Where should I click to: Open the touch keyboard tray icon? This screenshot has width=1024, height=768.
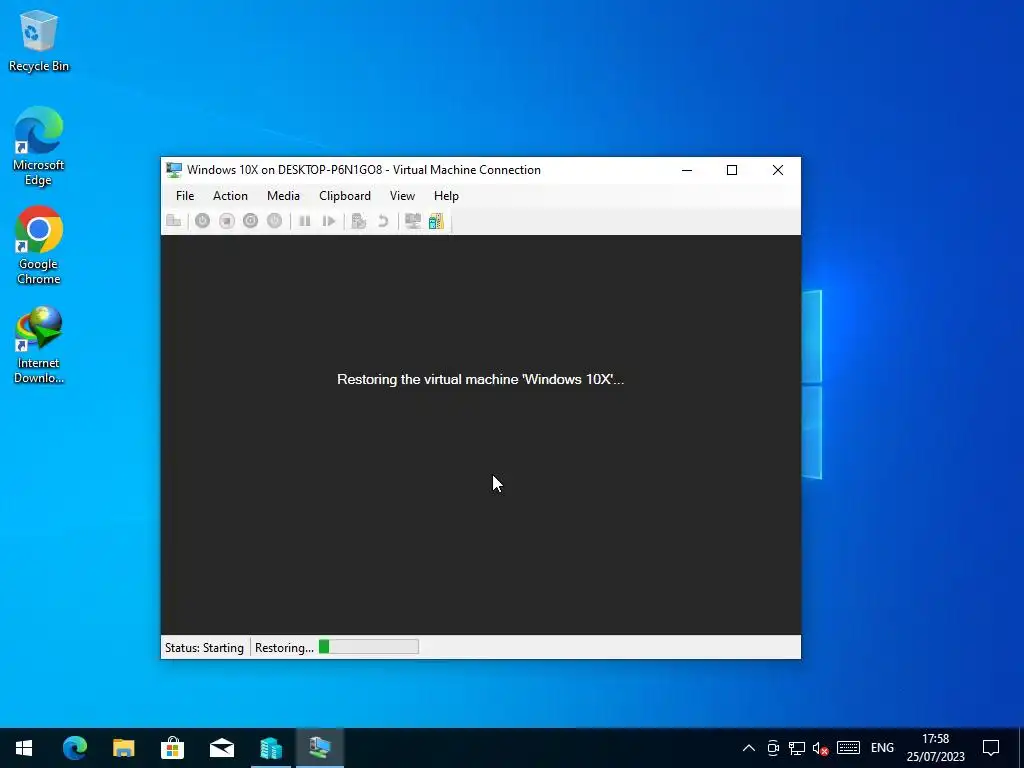(848, 748)
